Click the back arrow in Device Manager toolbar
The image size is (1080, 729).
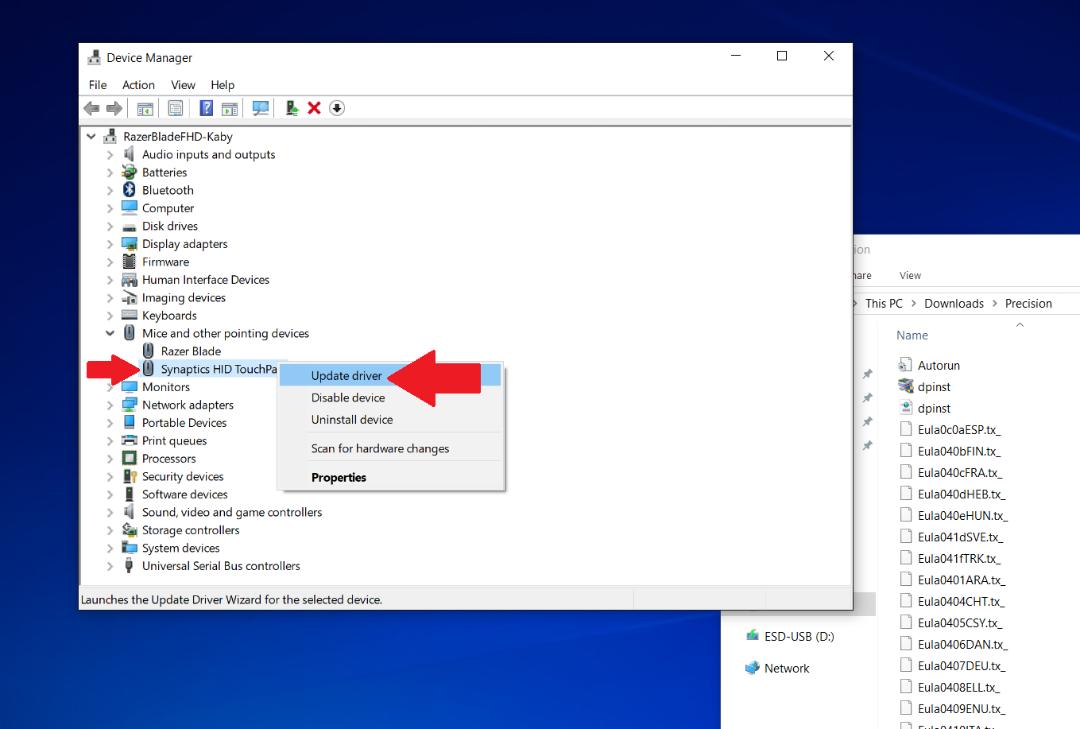pyautogui.click(x=92, y=108)
